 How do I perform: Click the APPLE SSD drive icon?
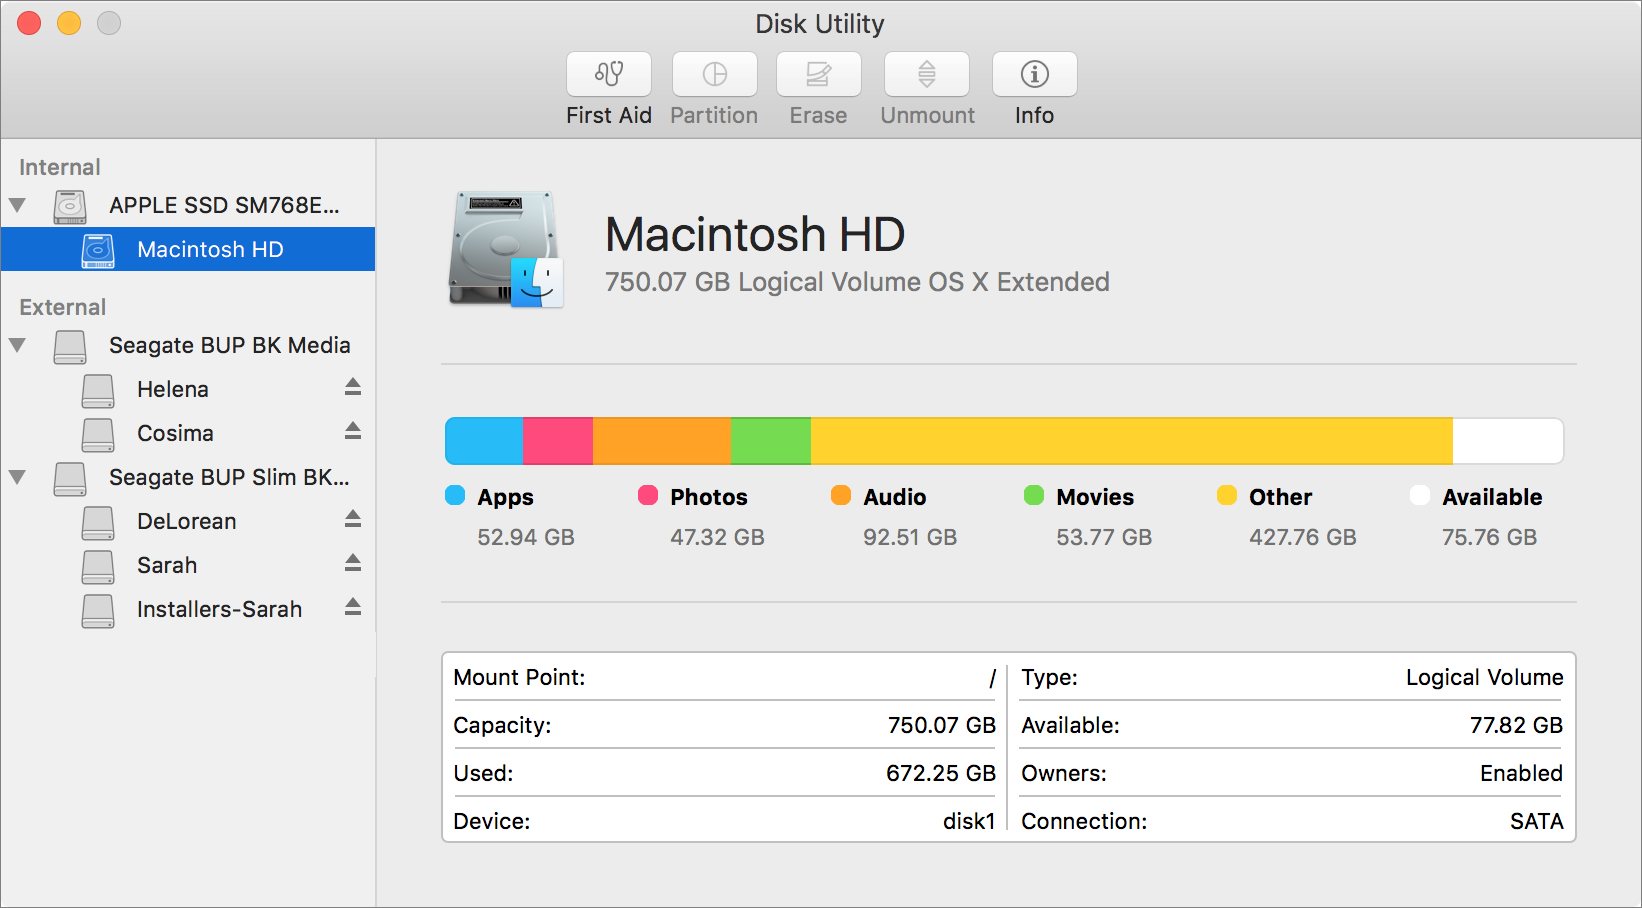70,206
